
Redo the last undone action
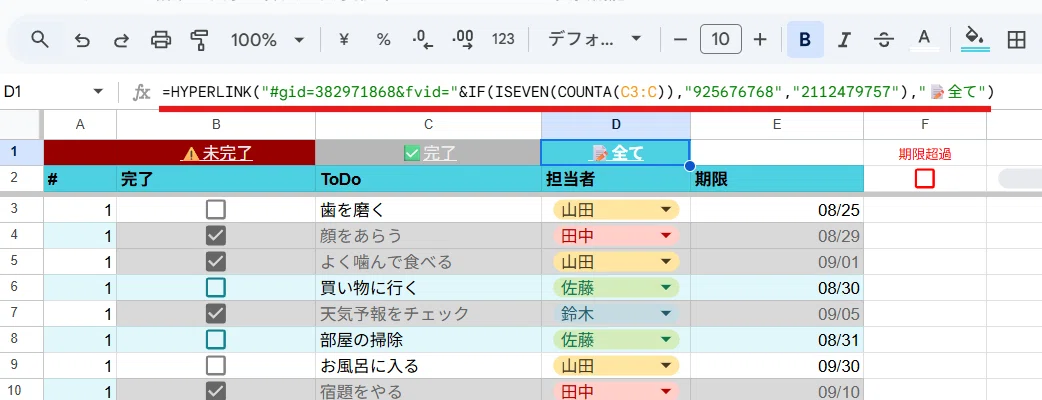pos(121,40)
